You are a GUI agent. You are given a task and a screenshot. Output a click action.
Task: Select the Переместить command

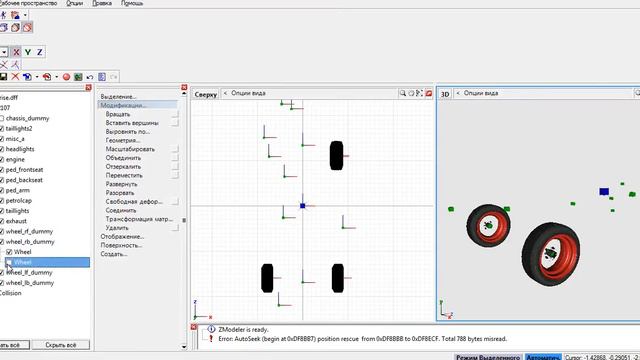click(x=124, y=176)
